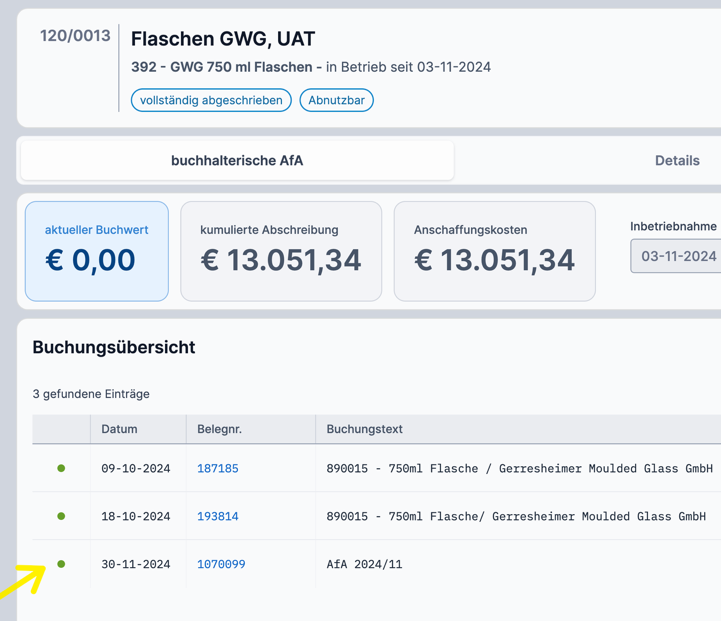721x621 pixels.
Task: Click the 'Abnutzbar' badge
Action: tap(336, 100)
